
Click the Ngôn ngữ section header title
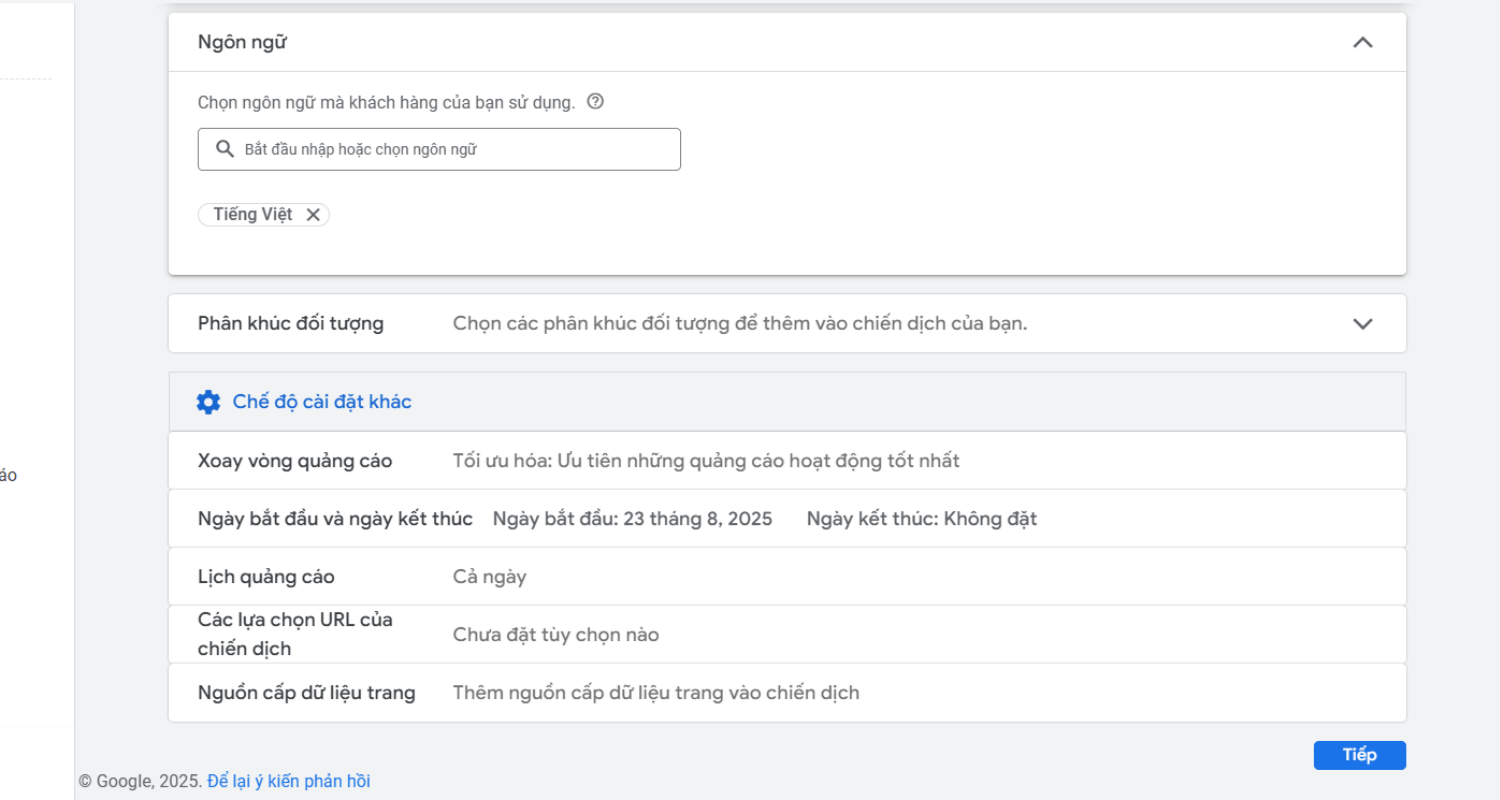click(x=243, y=42)
